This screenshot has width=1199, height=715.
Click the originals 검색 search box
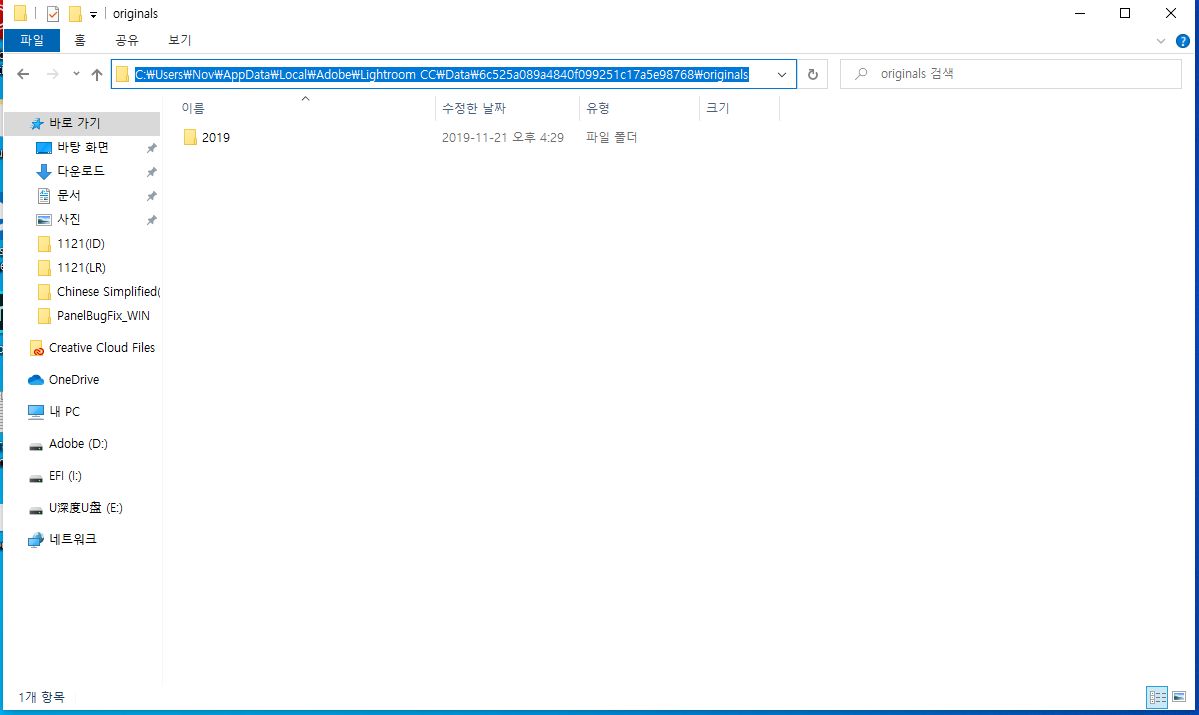point(1010,72)
